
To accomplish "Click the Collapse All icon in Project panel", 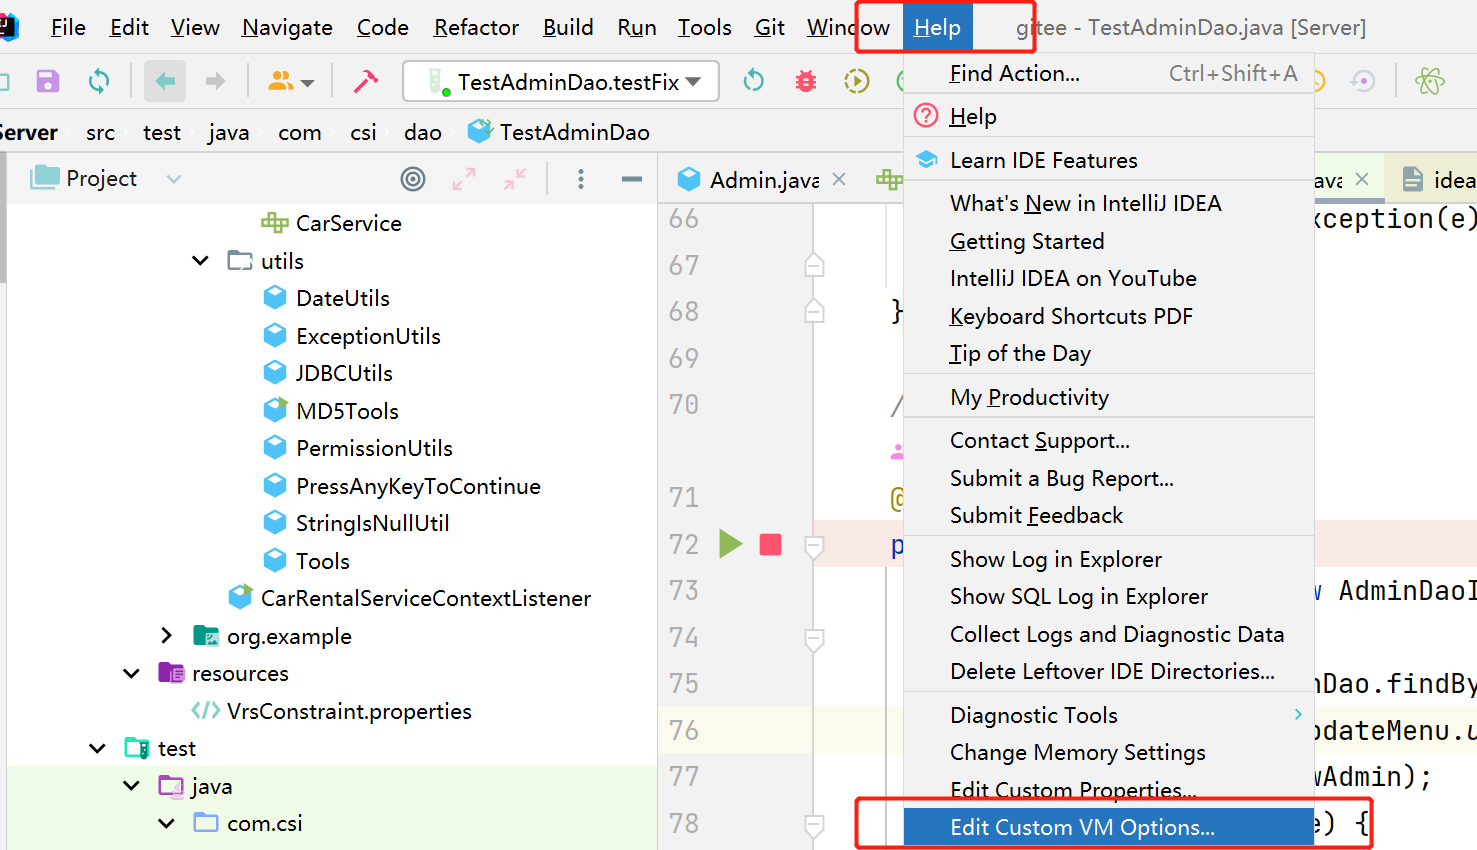I will [515, 179].
